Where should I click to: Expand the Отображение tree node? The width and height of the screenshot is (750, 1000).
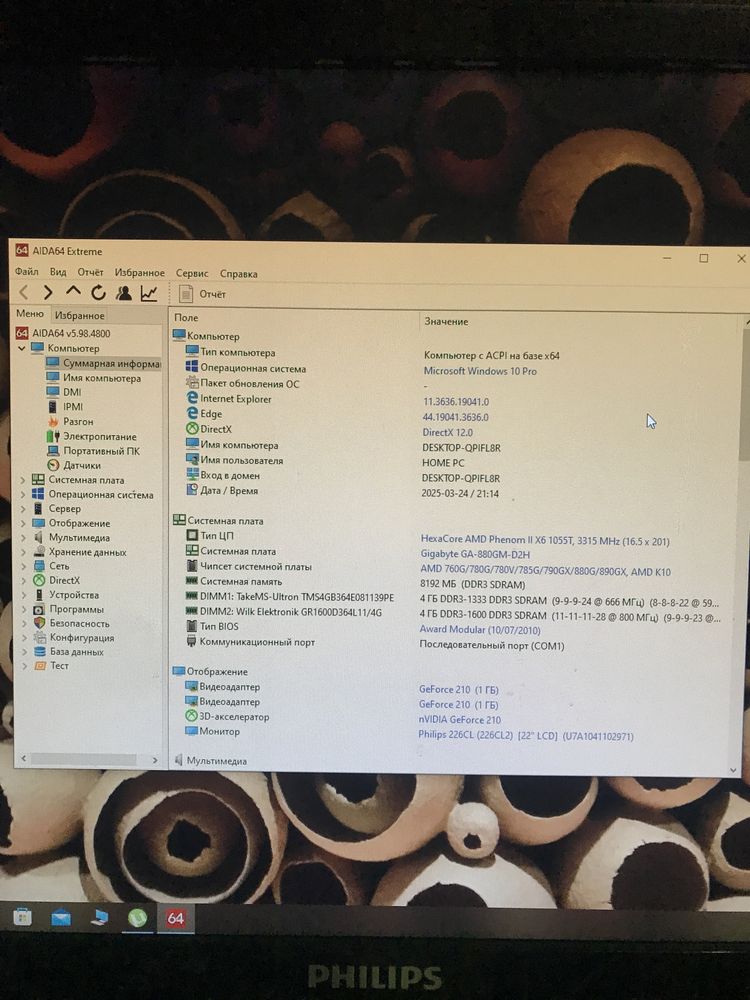23,523
